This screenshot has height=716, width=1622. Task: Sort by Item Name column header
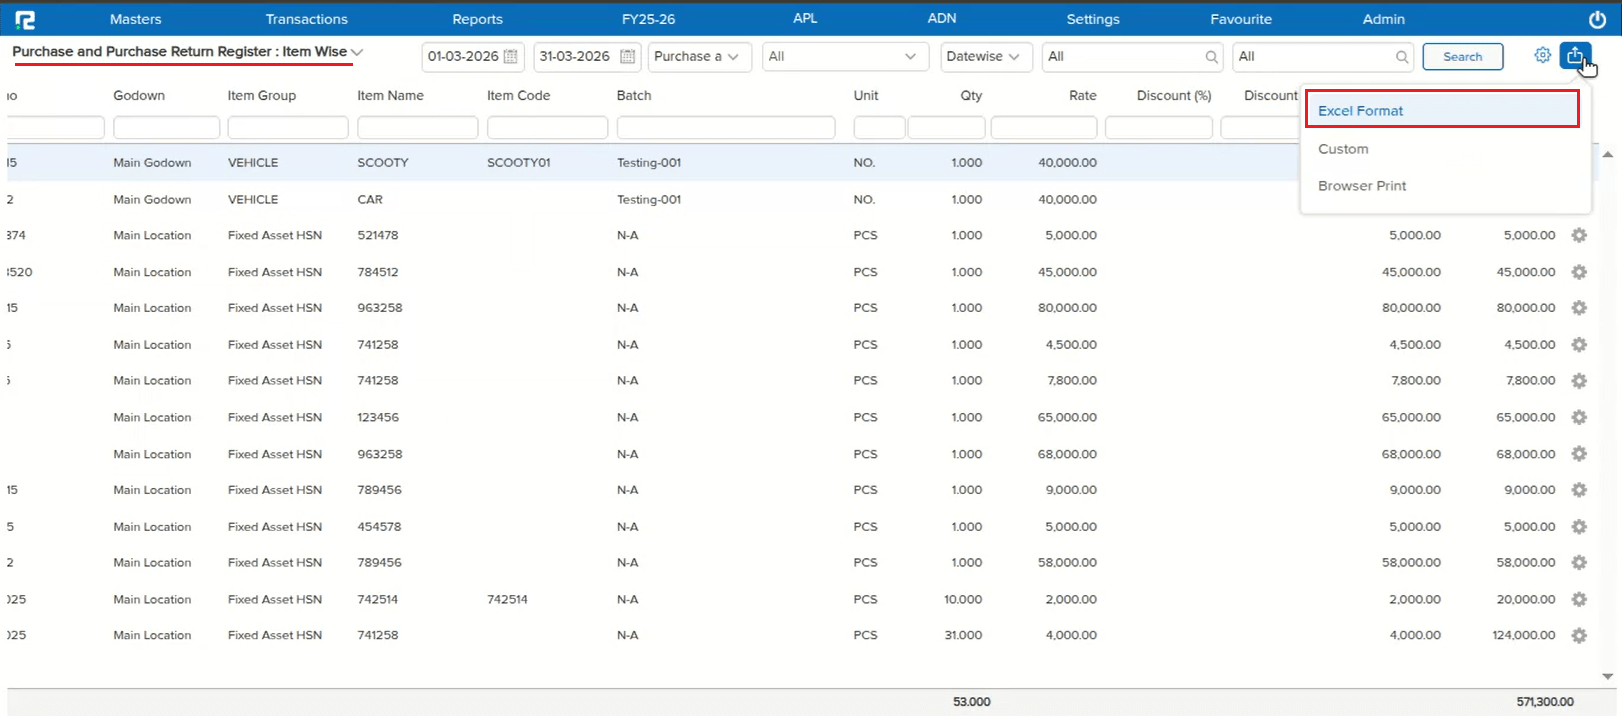[390, 96]
